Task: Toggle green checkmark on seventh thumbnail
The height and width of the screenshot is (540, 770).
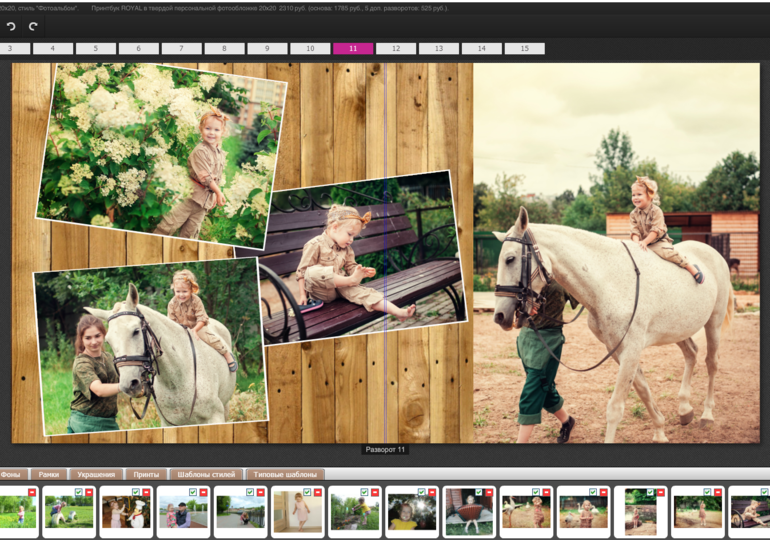Action: click(x=363, y=492)
